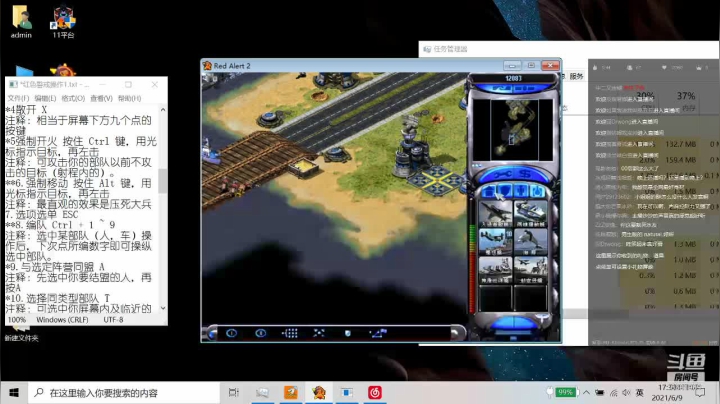Image resolution: width=720 pixels, height=404 pixels.
Task: Click the repair wrench button in game sidebar
Action: point(503,174)
